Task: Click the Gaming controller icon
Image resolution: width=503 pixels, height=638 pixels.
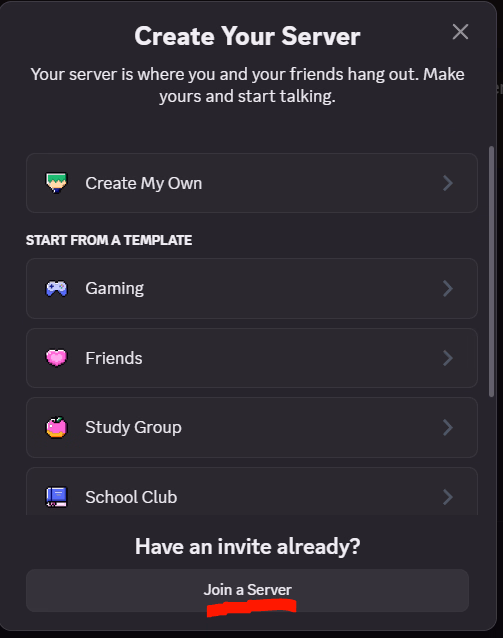Action: [x=56, y=288]
